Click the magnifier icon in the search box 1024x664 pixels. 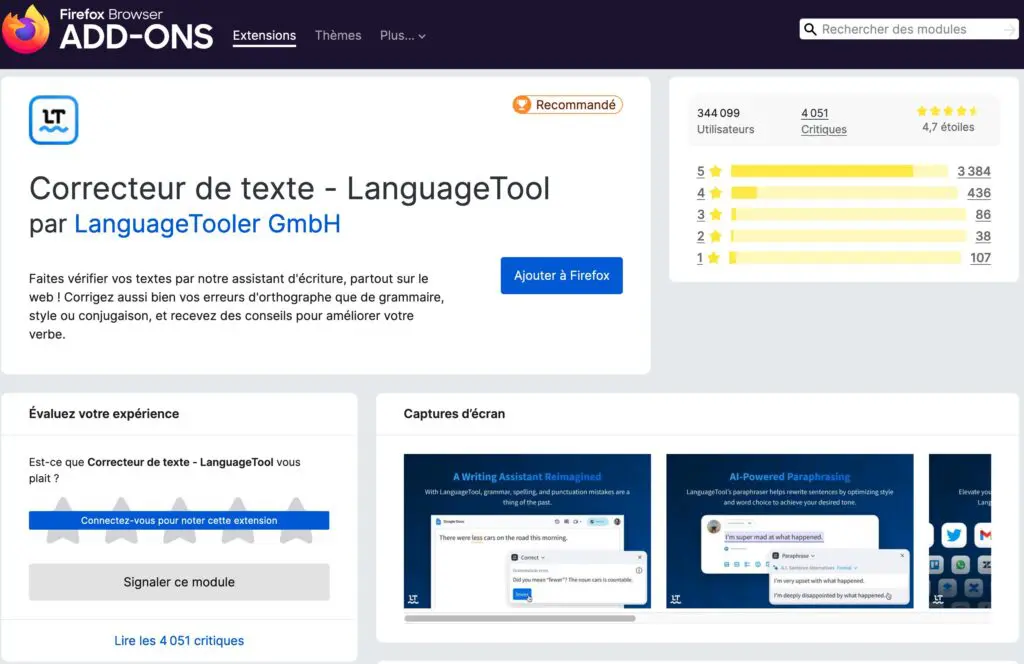pyautogui.click(x=811, y=29)
